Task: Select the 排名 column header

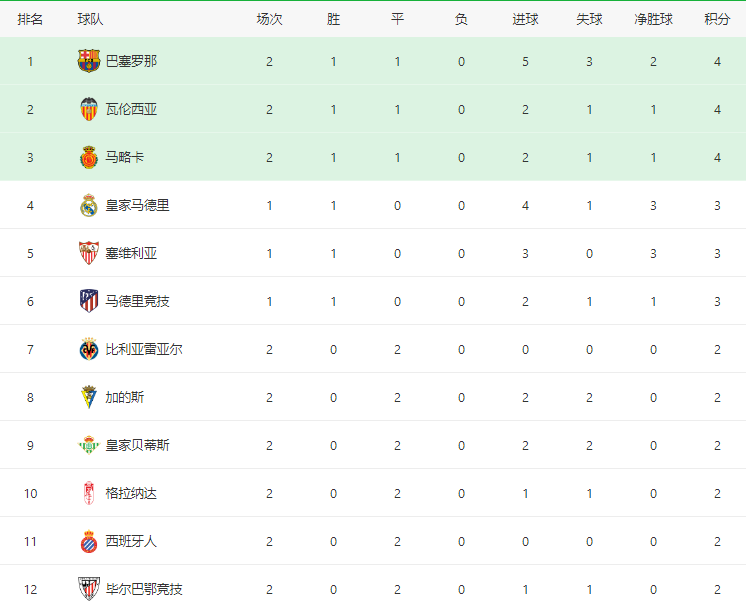Action: click(30, 19)
